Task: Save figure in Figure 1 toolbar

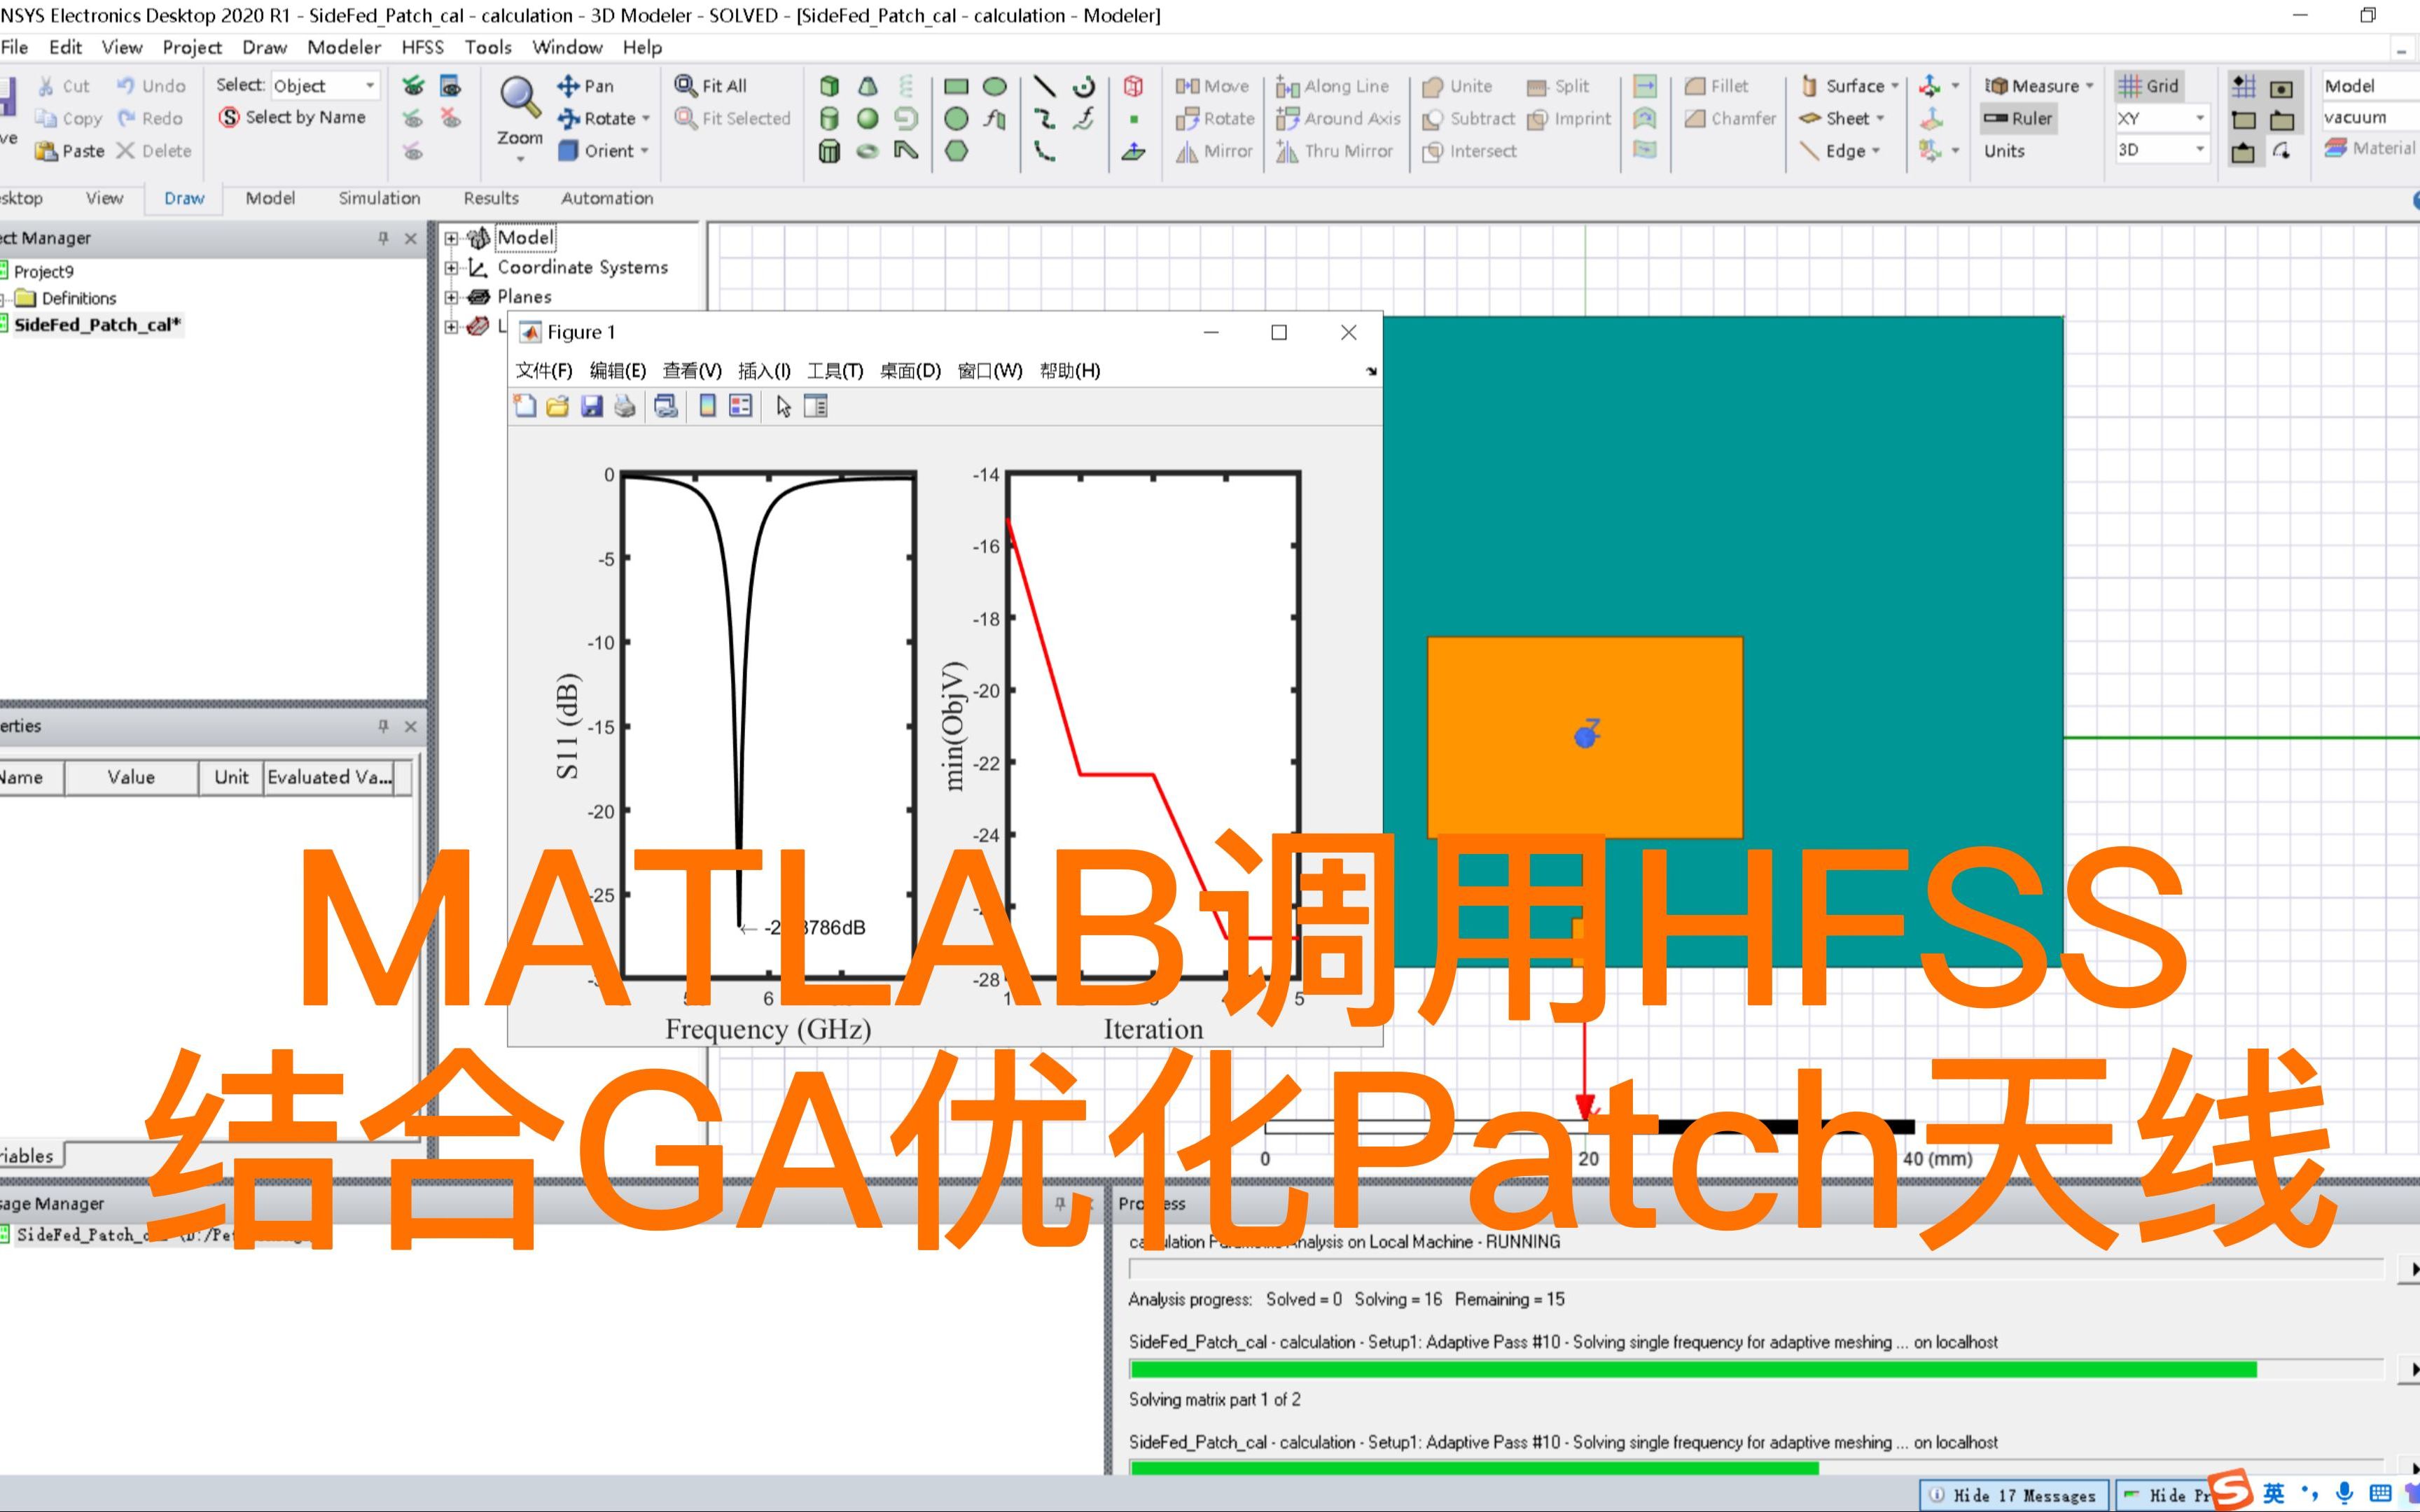Action: pyautogui.click(x=592, y=406)
